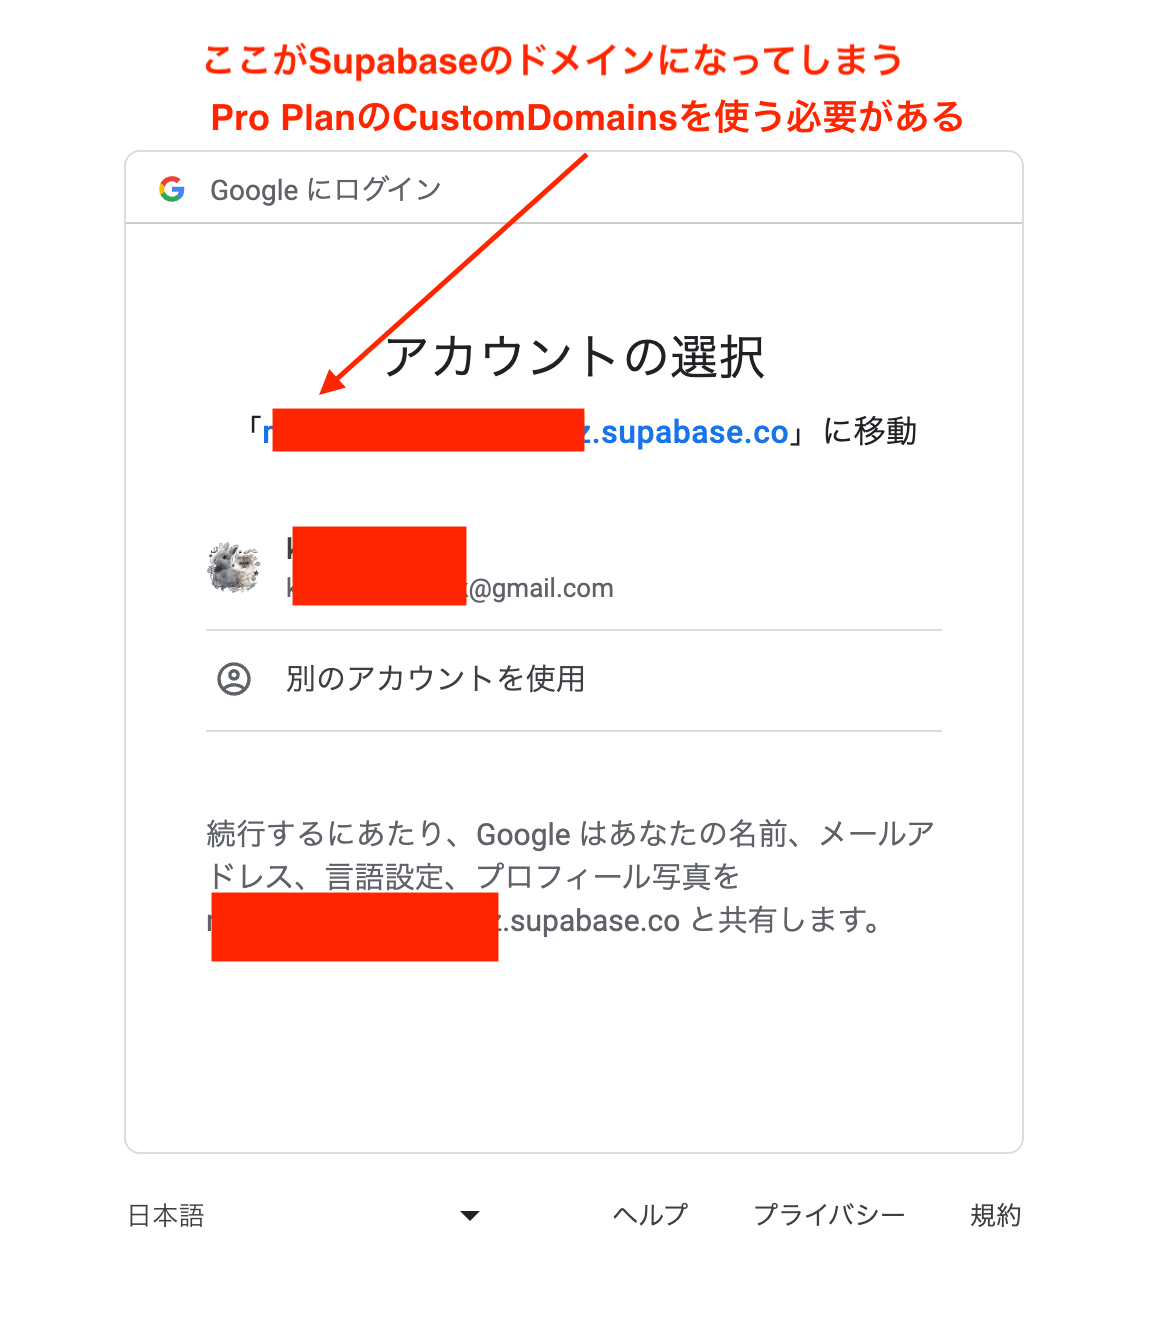This screenshot has width=1162, height=1324.
Task: Open the ヘルプ link
Action: pyautogui.click(x=650, y=1215)
